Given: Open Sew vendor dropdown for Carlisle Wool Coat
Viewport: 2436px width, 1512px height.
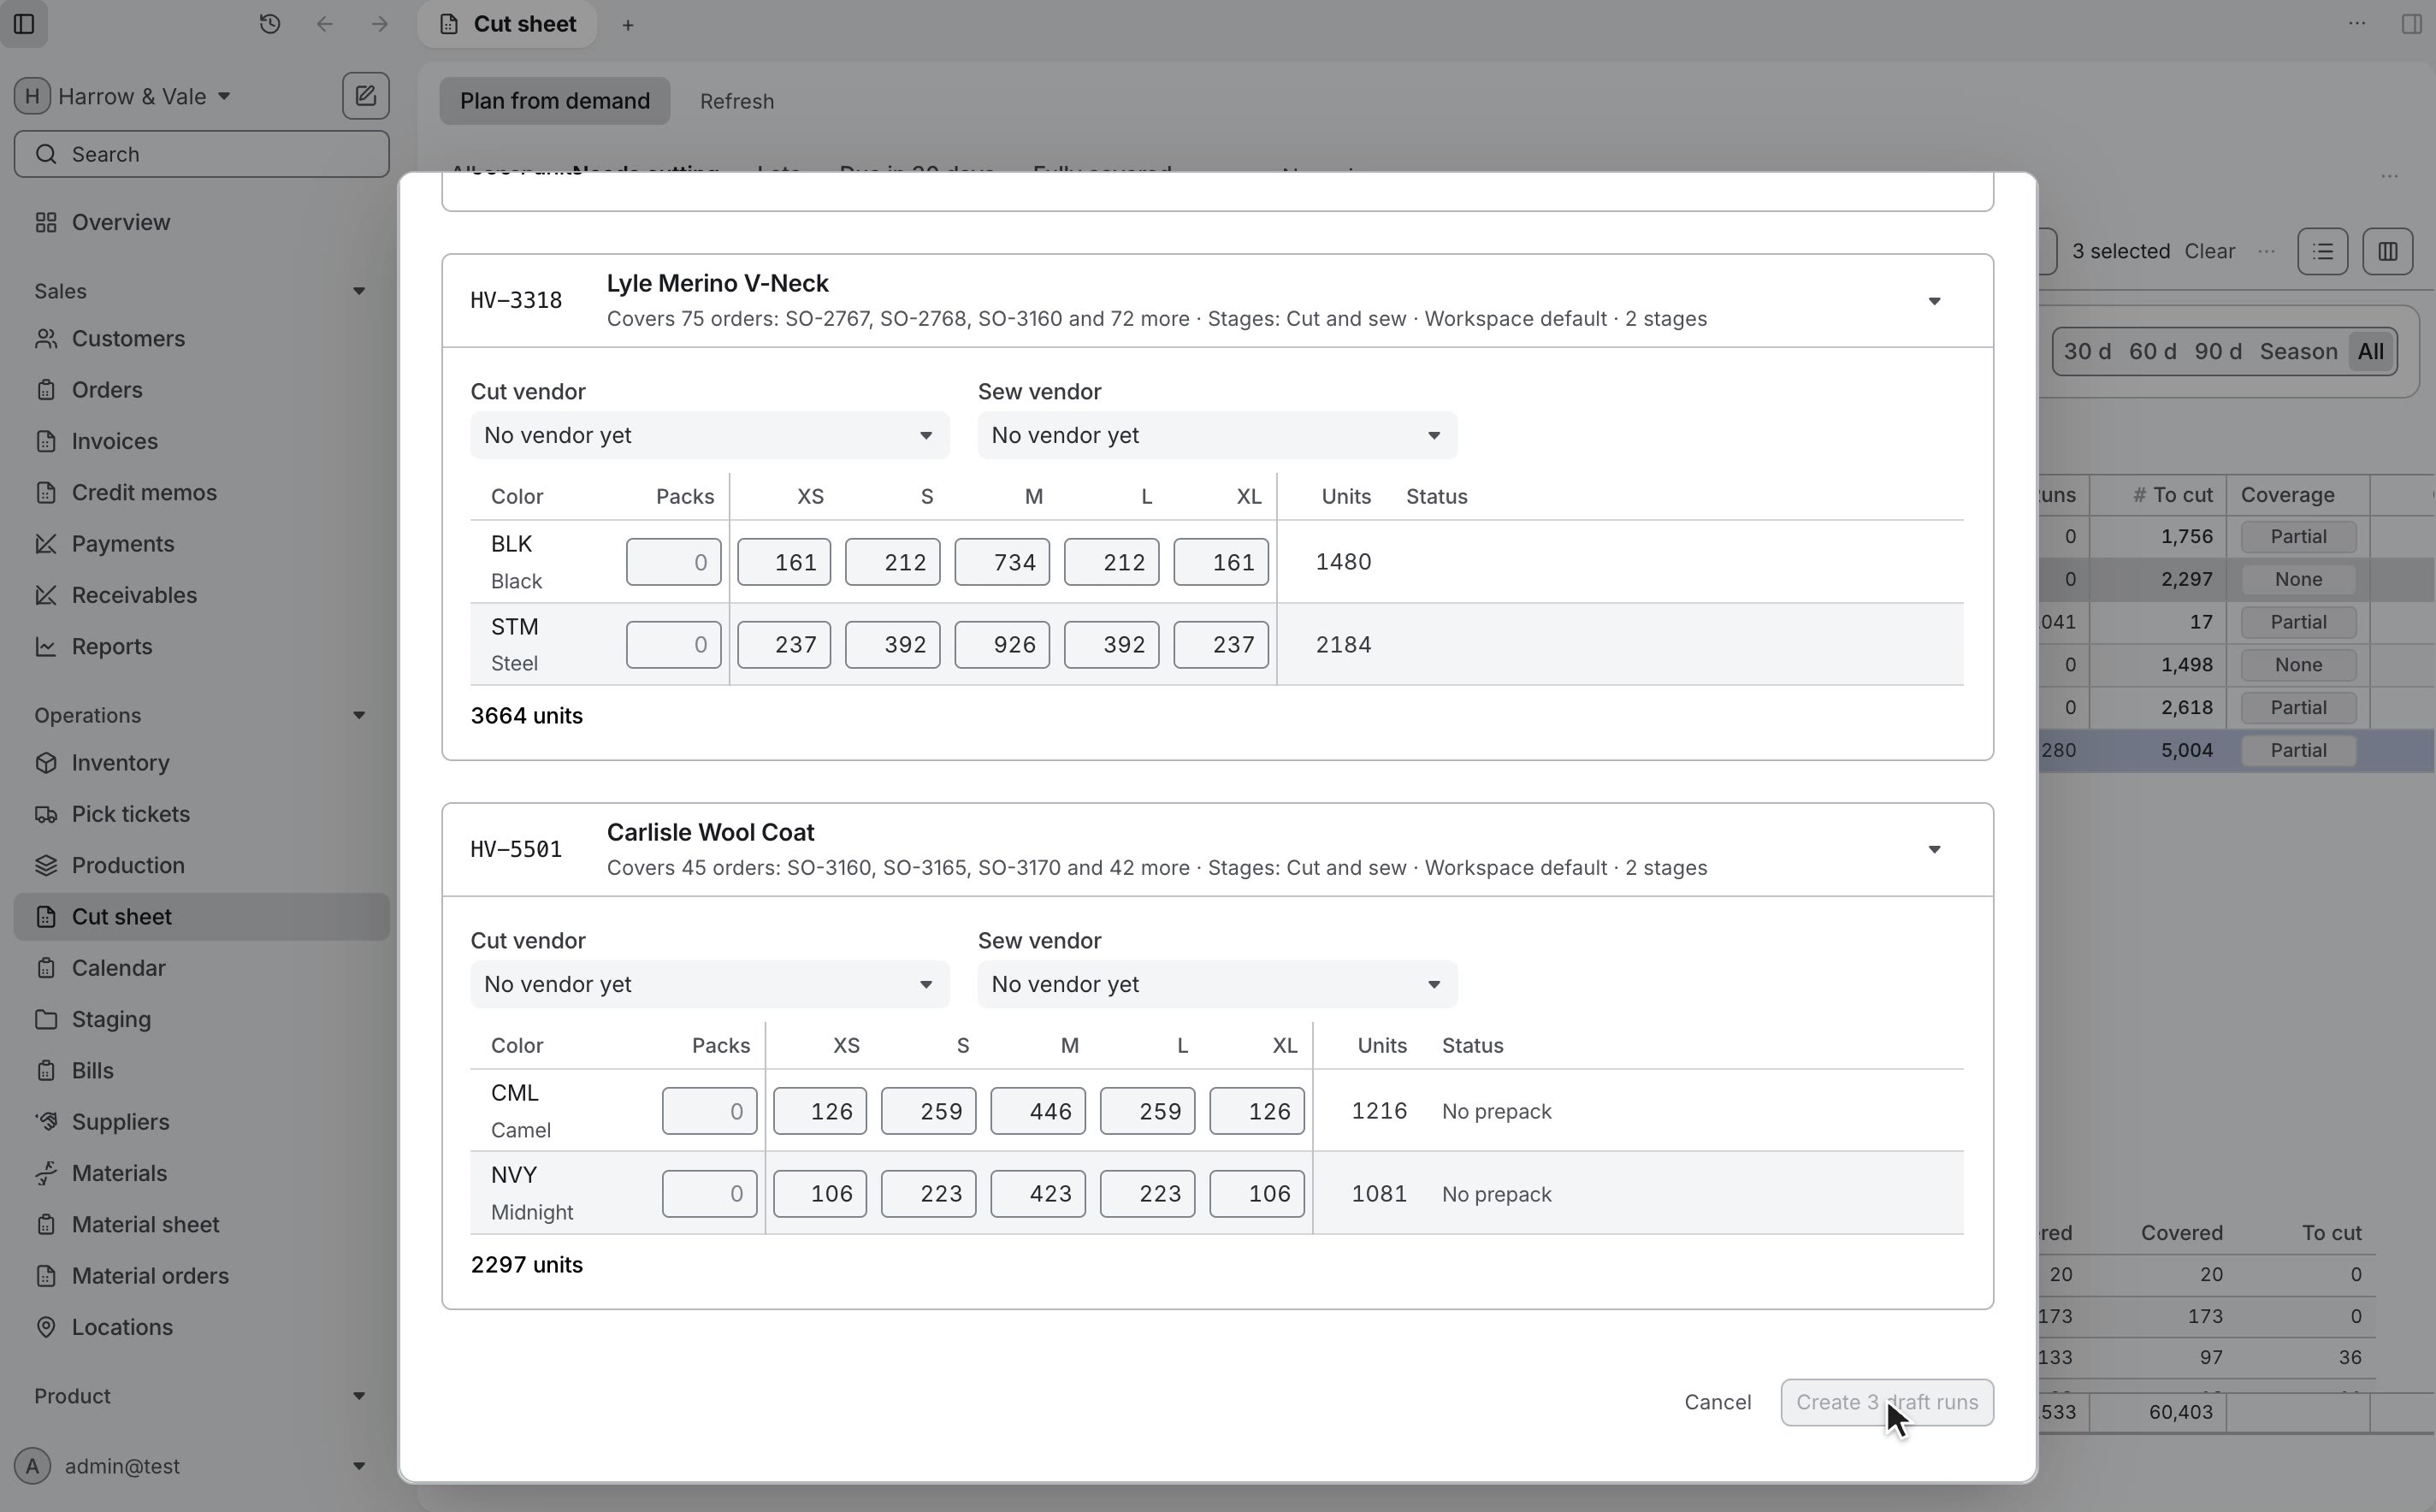Looking at the screenshot, I should coord(1217,984).
